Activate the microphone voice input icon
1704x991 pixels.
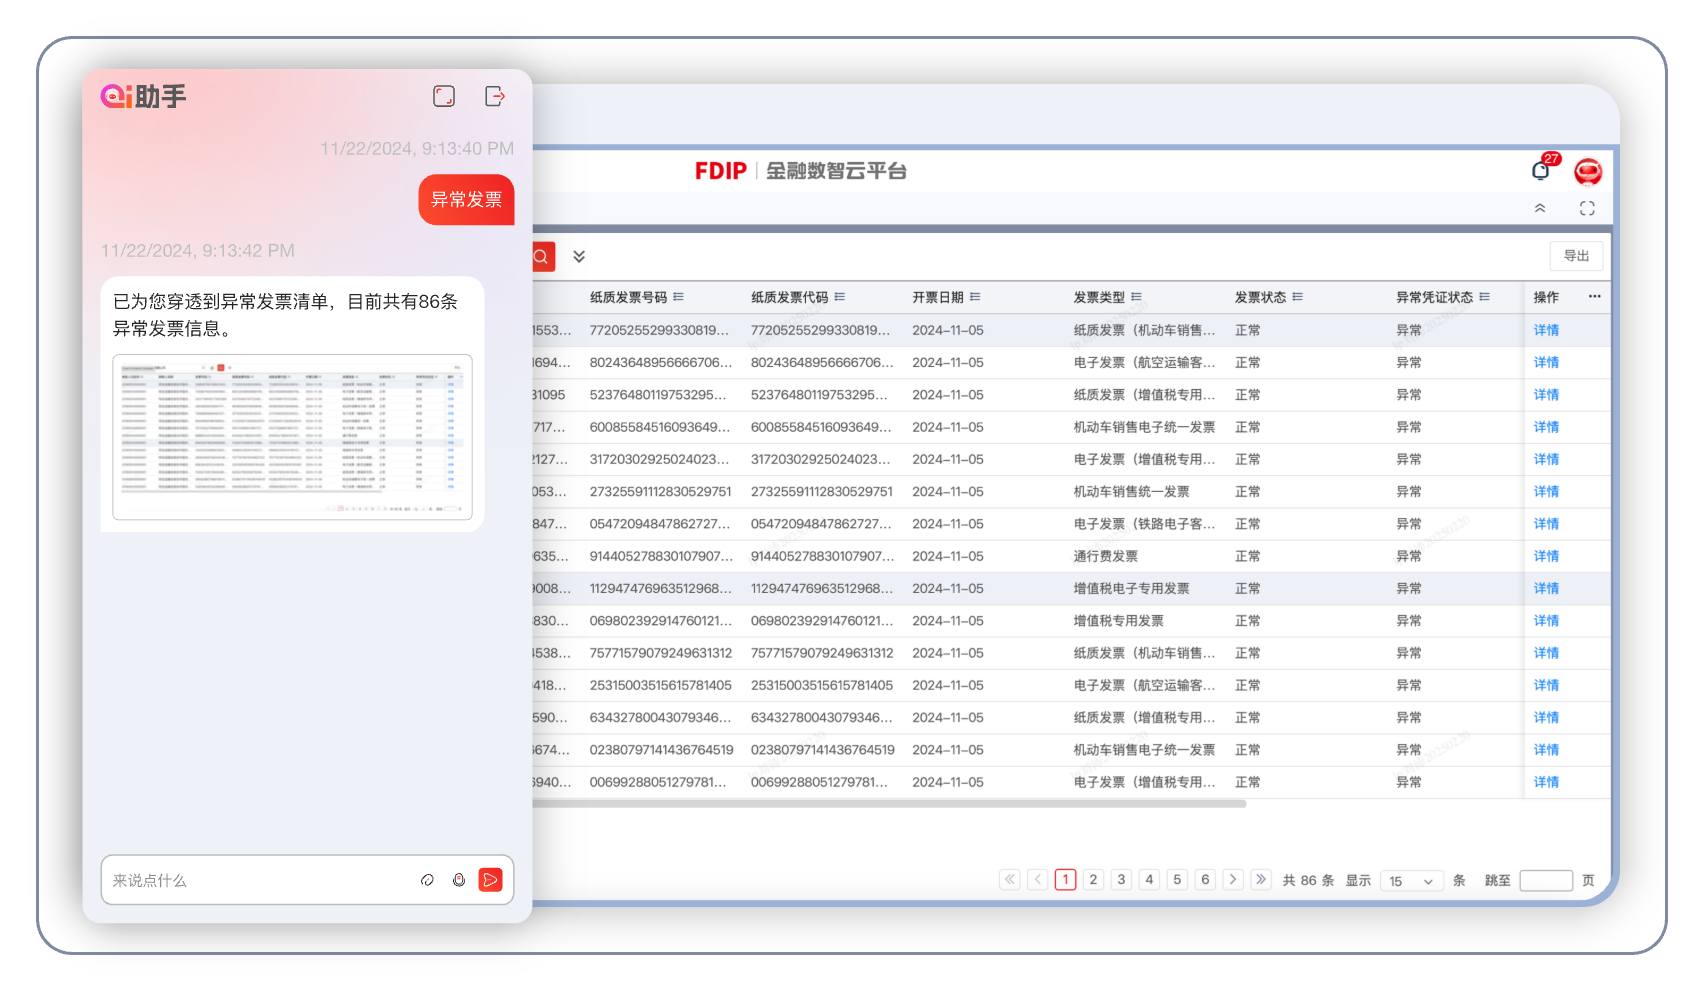coord(459,880)
